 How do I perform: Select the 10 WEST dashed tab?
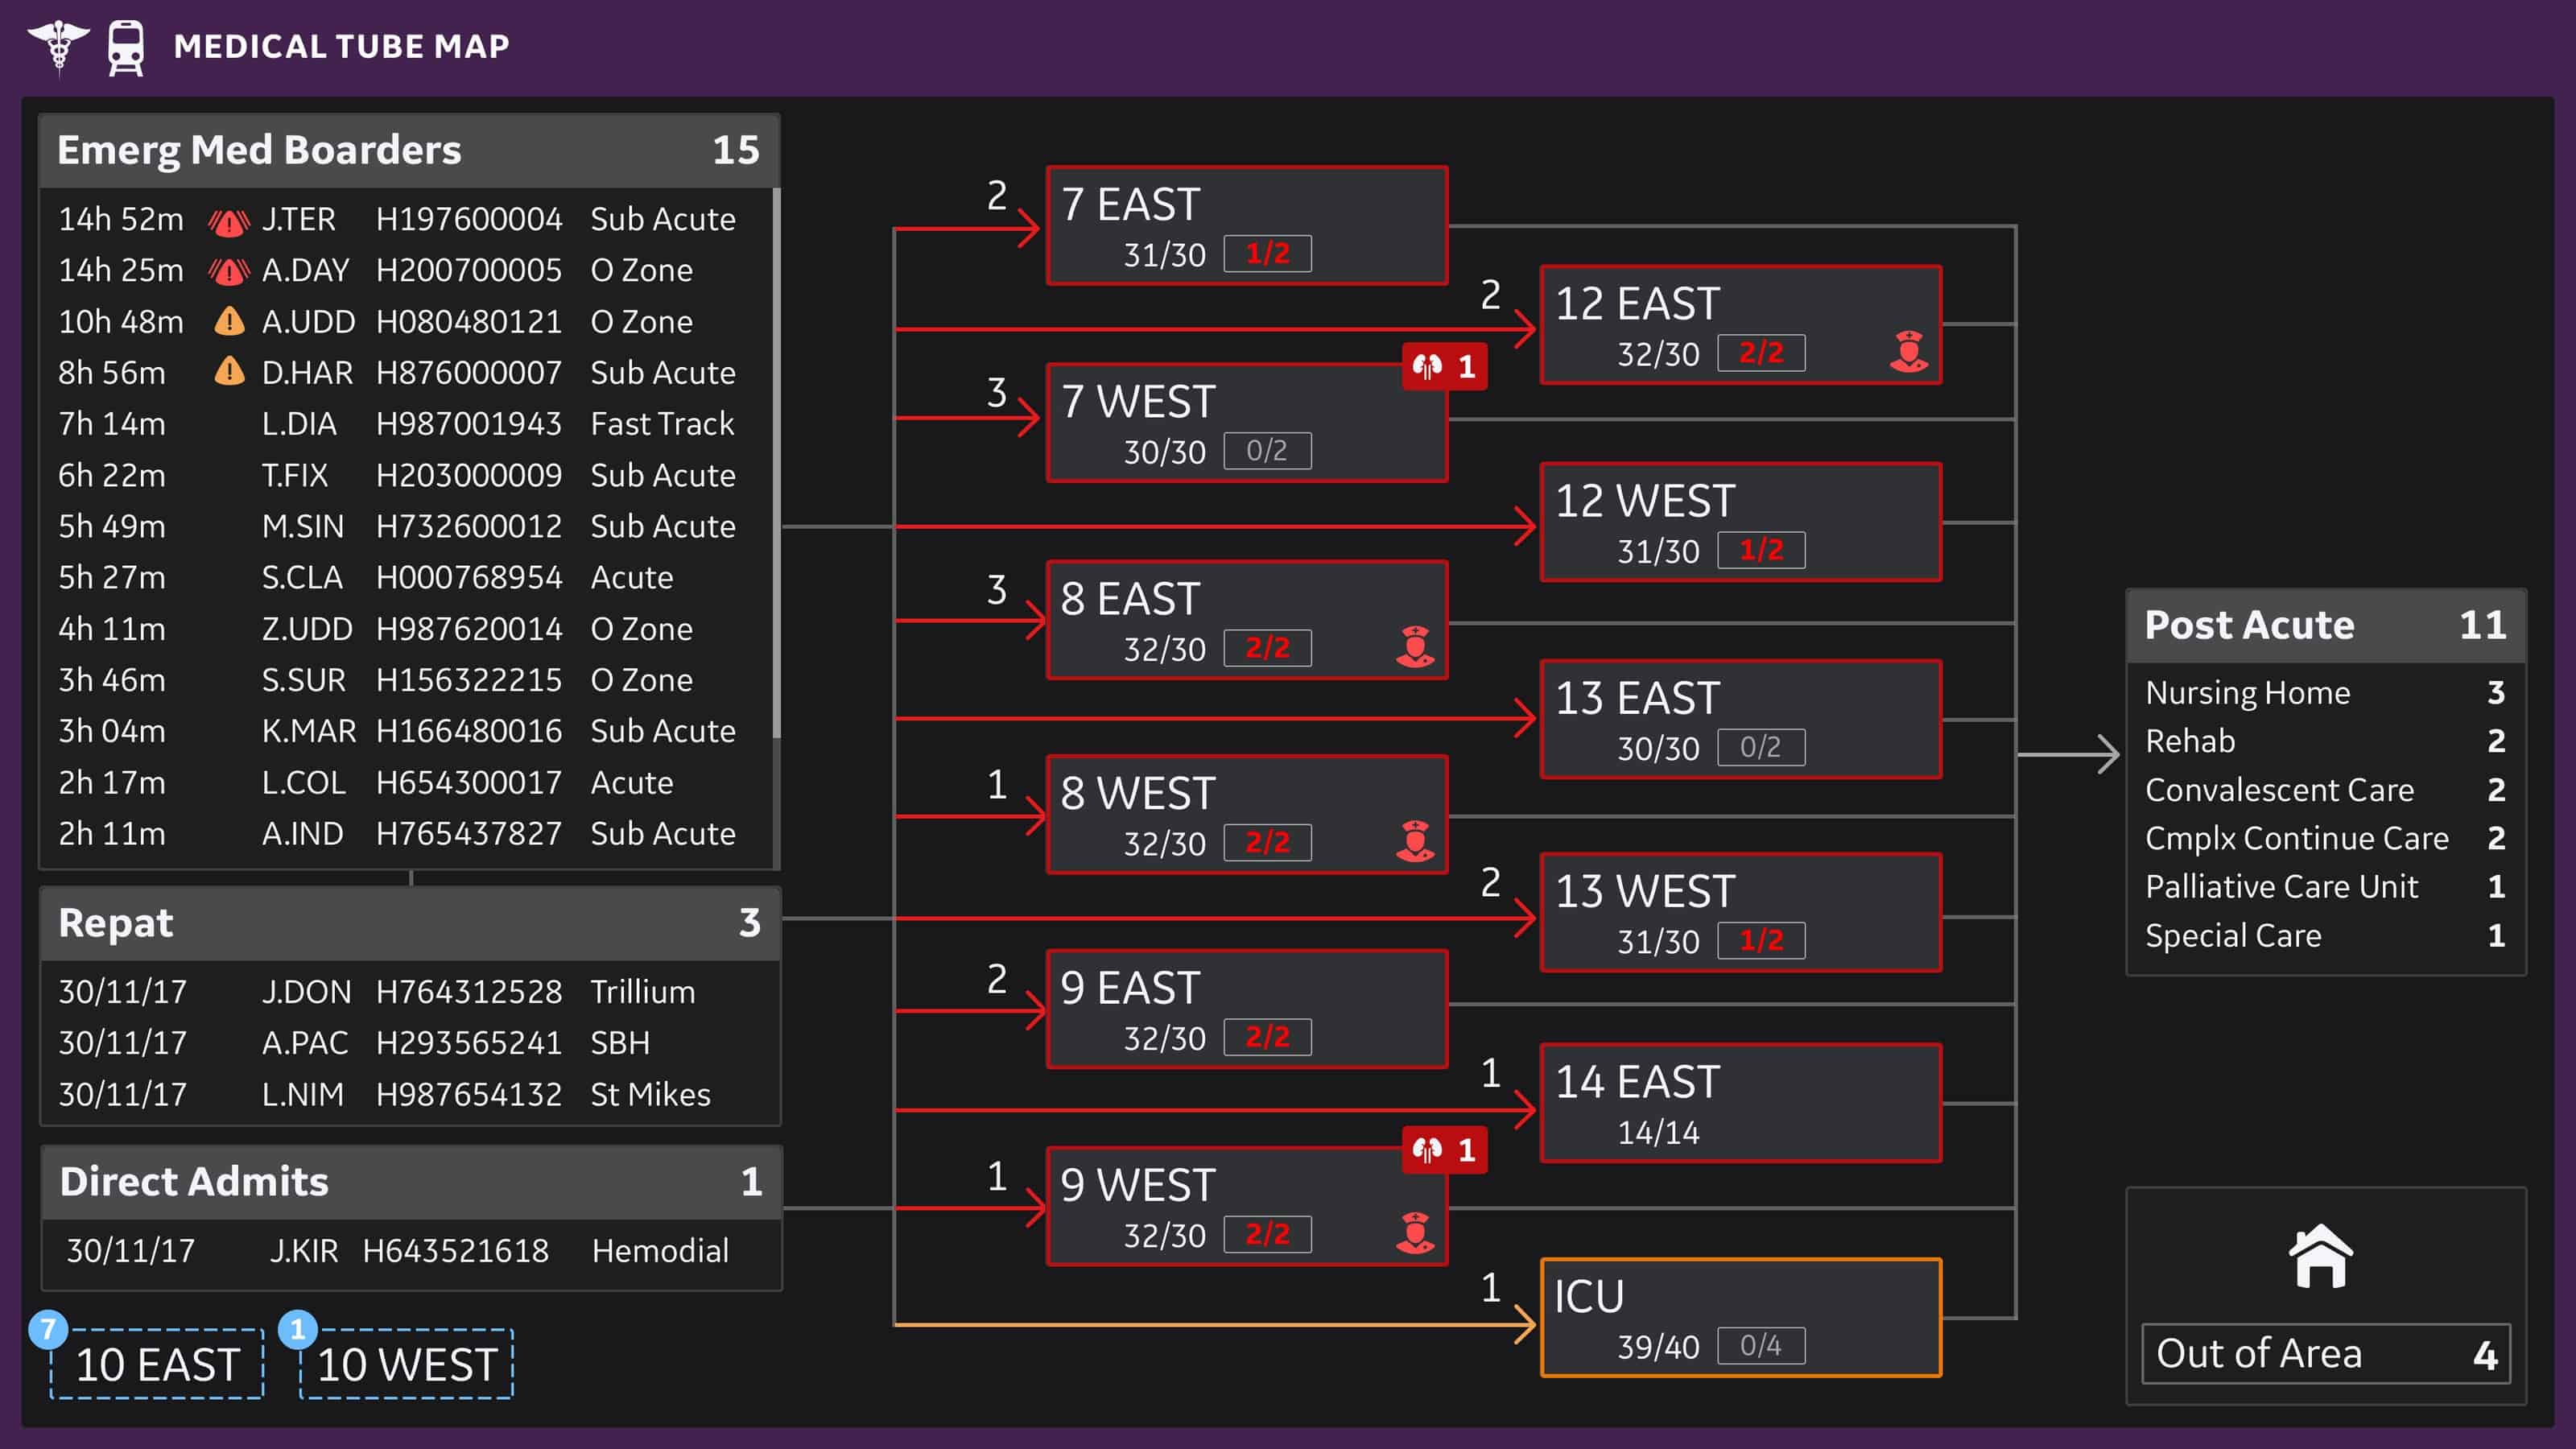[407, 1364]
